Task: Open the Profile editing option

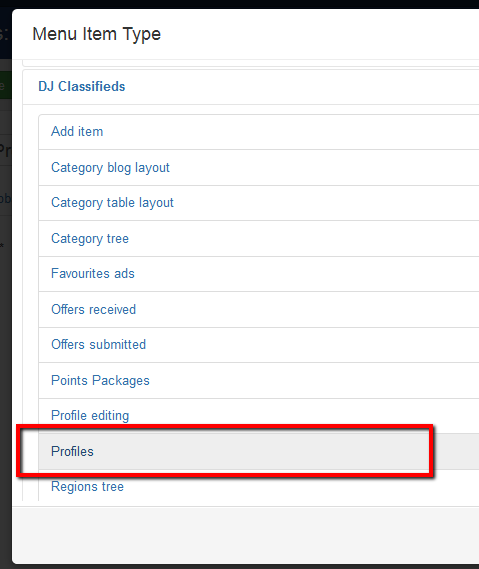Action: [x=259, y=416]
